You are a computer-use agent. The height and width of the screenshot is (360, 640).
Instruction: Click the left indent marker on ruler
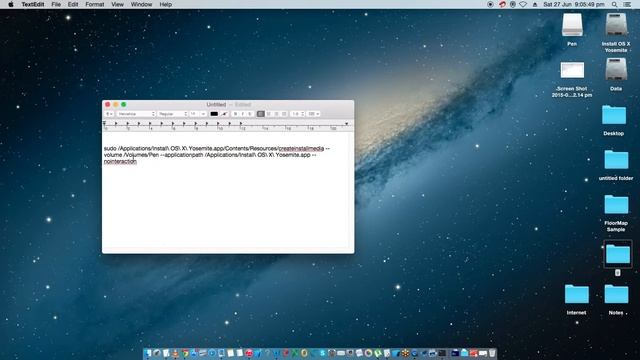point(104,123)
